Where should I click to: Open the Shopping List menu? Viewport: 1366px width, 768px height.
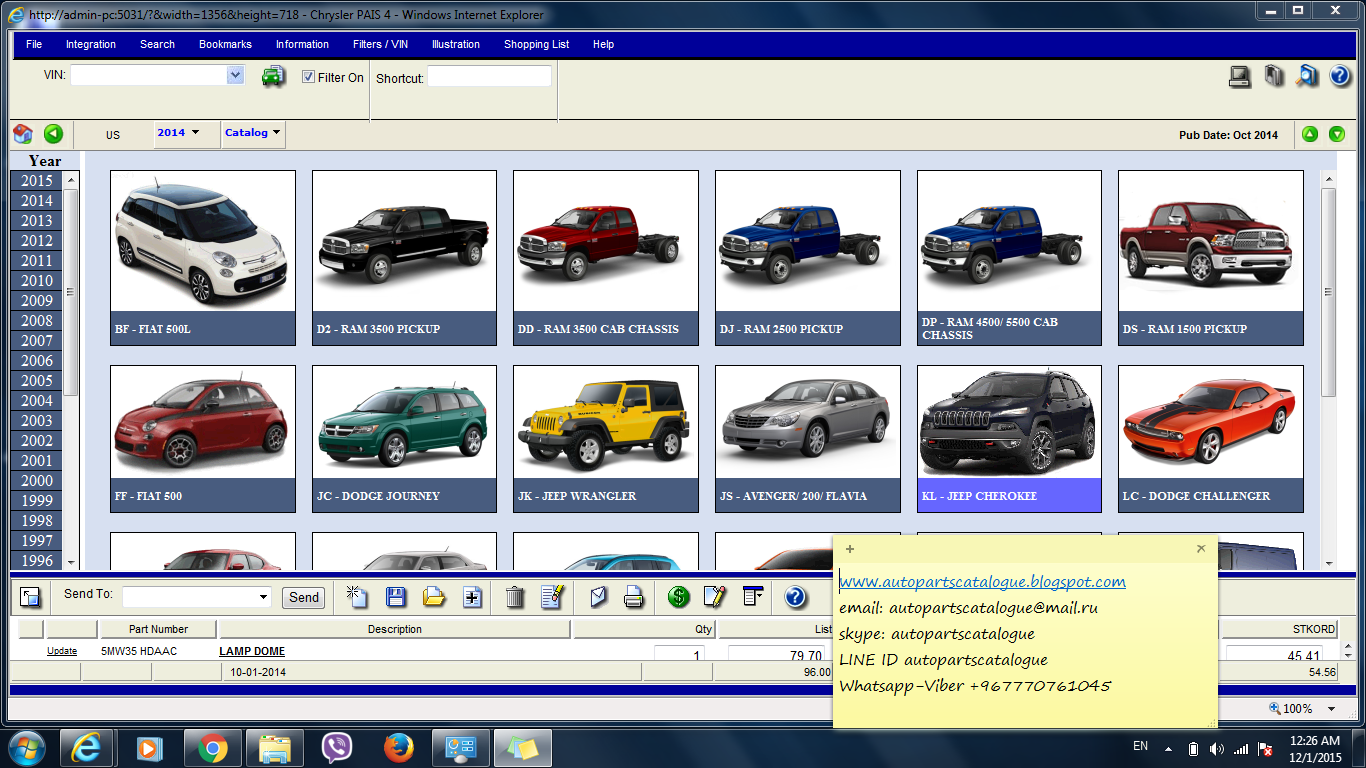pyautogui.click(x=536, y=44)
